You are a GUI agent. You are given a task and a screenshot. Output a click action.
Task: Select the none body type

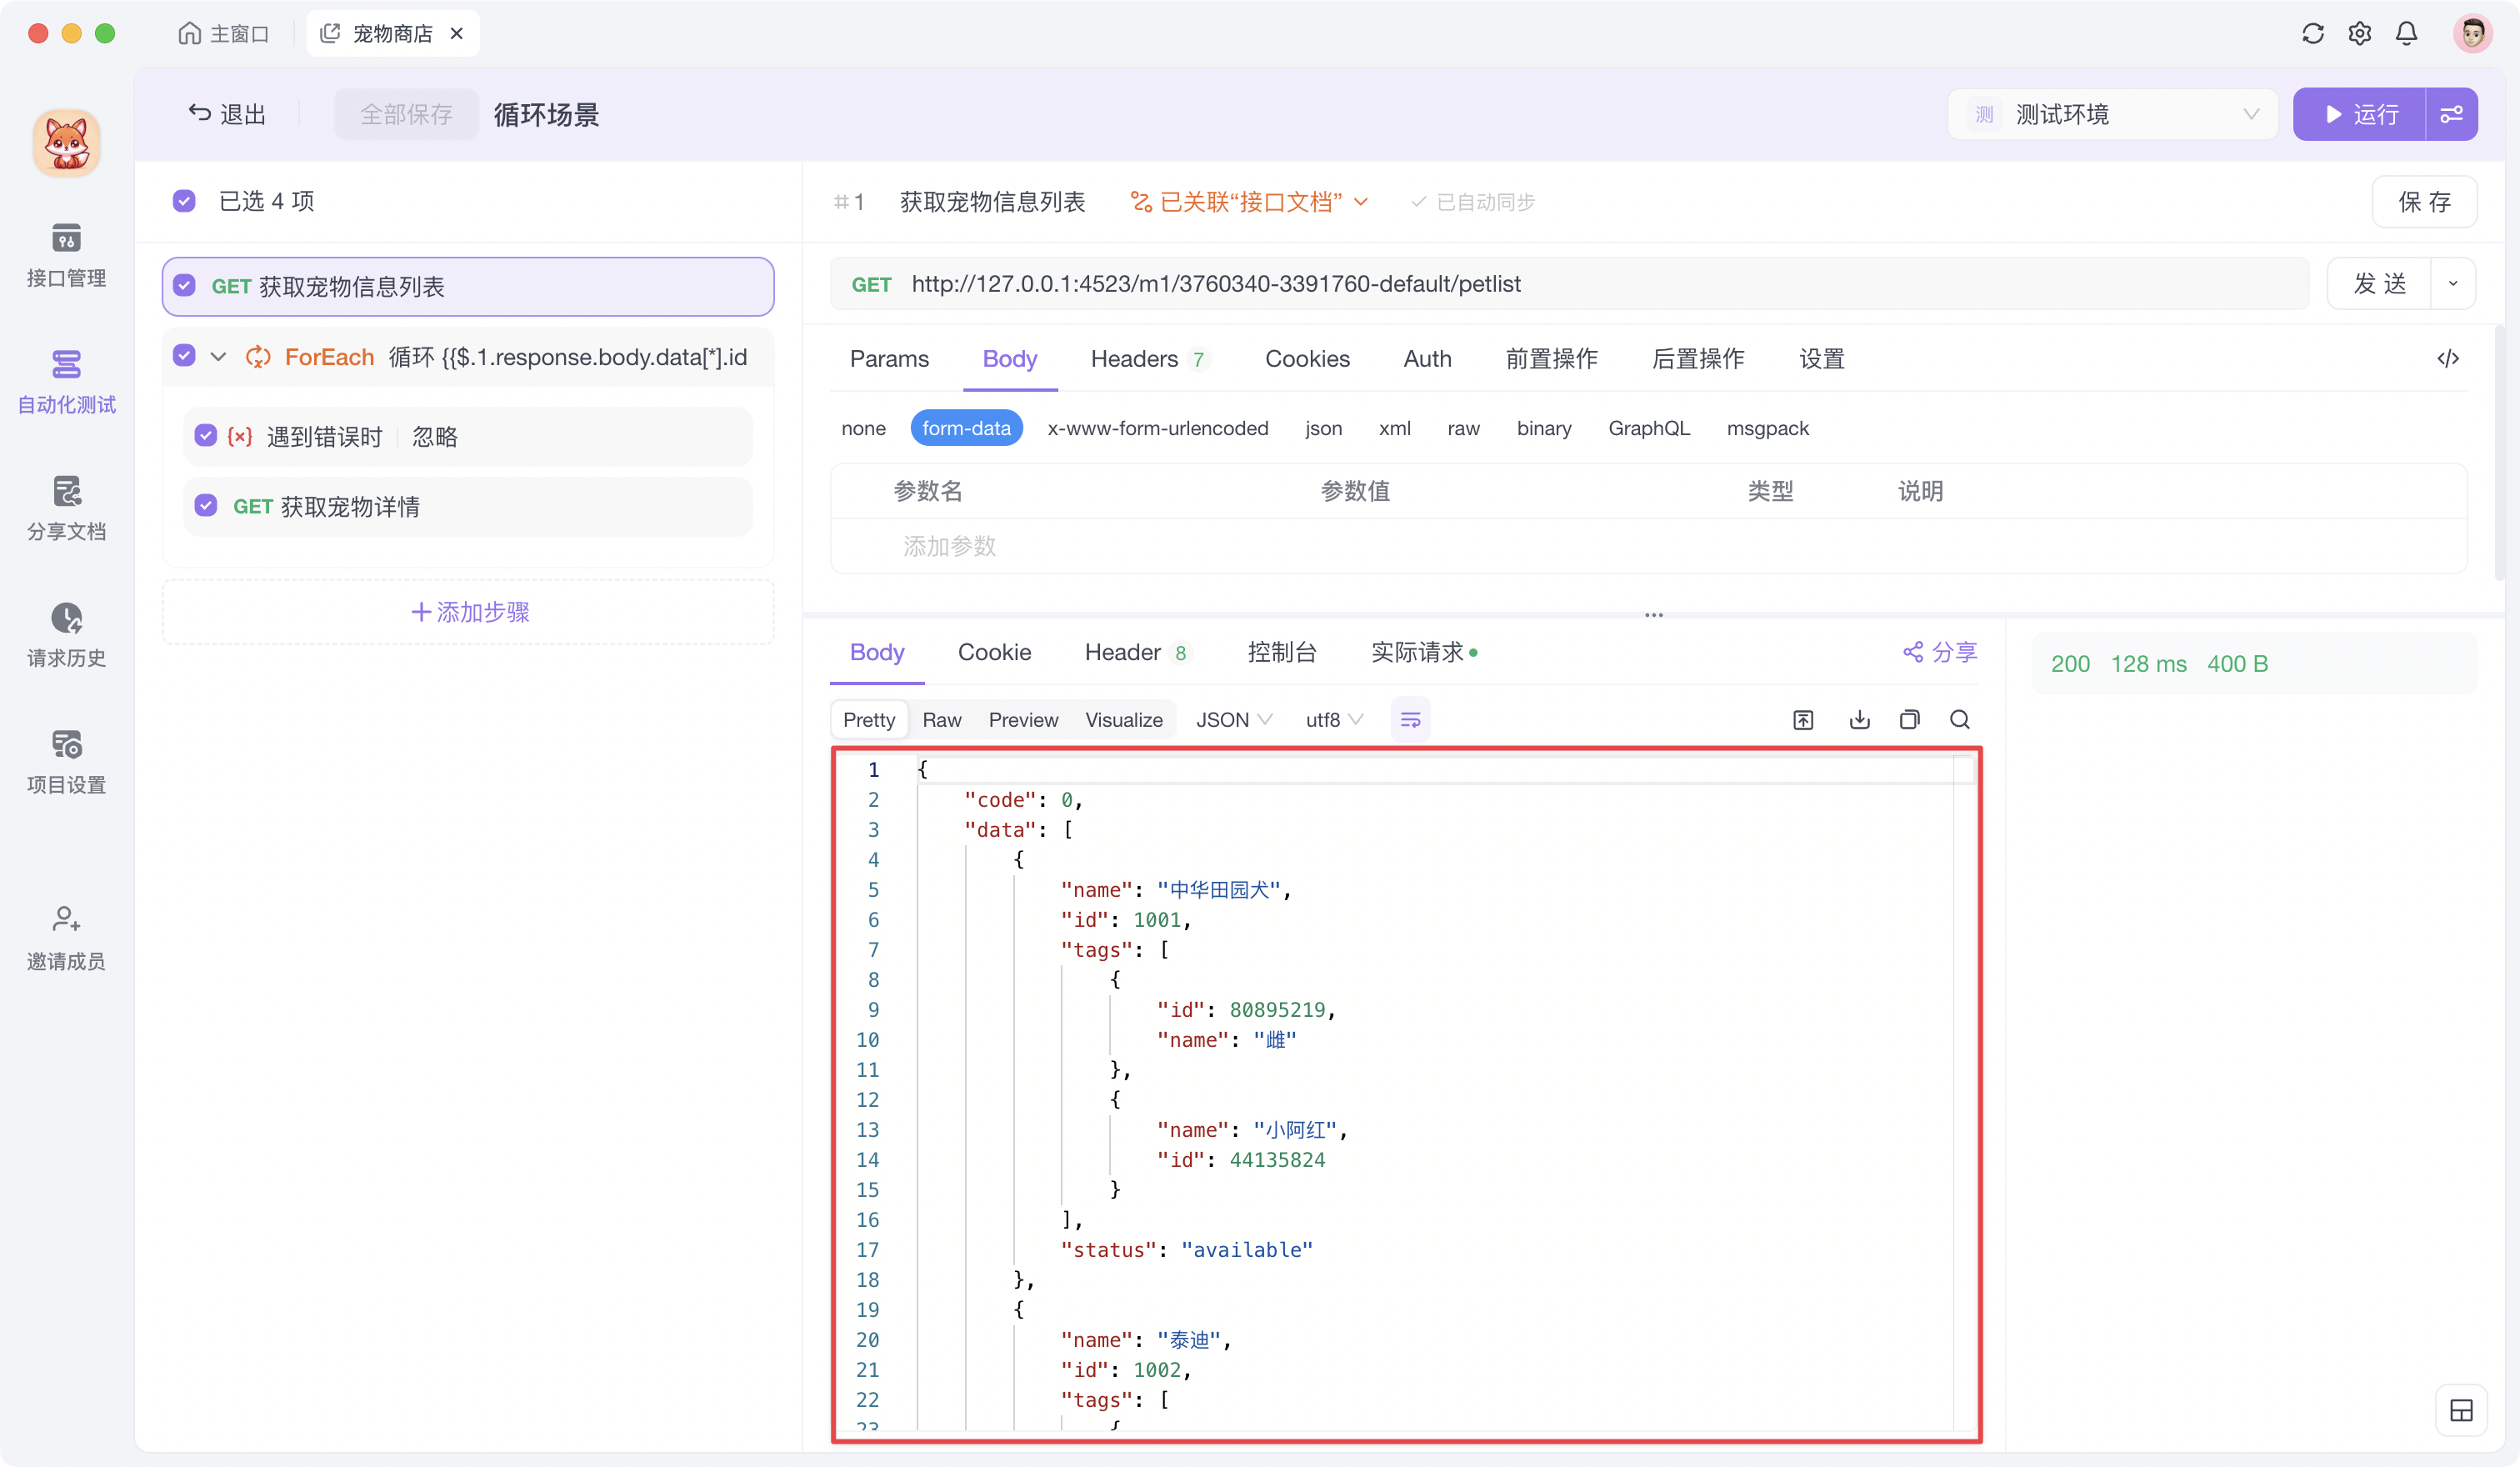coord(863,428)
